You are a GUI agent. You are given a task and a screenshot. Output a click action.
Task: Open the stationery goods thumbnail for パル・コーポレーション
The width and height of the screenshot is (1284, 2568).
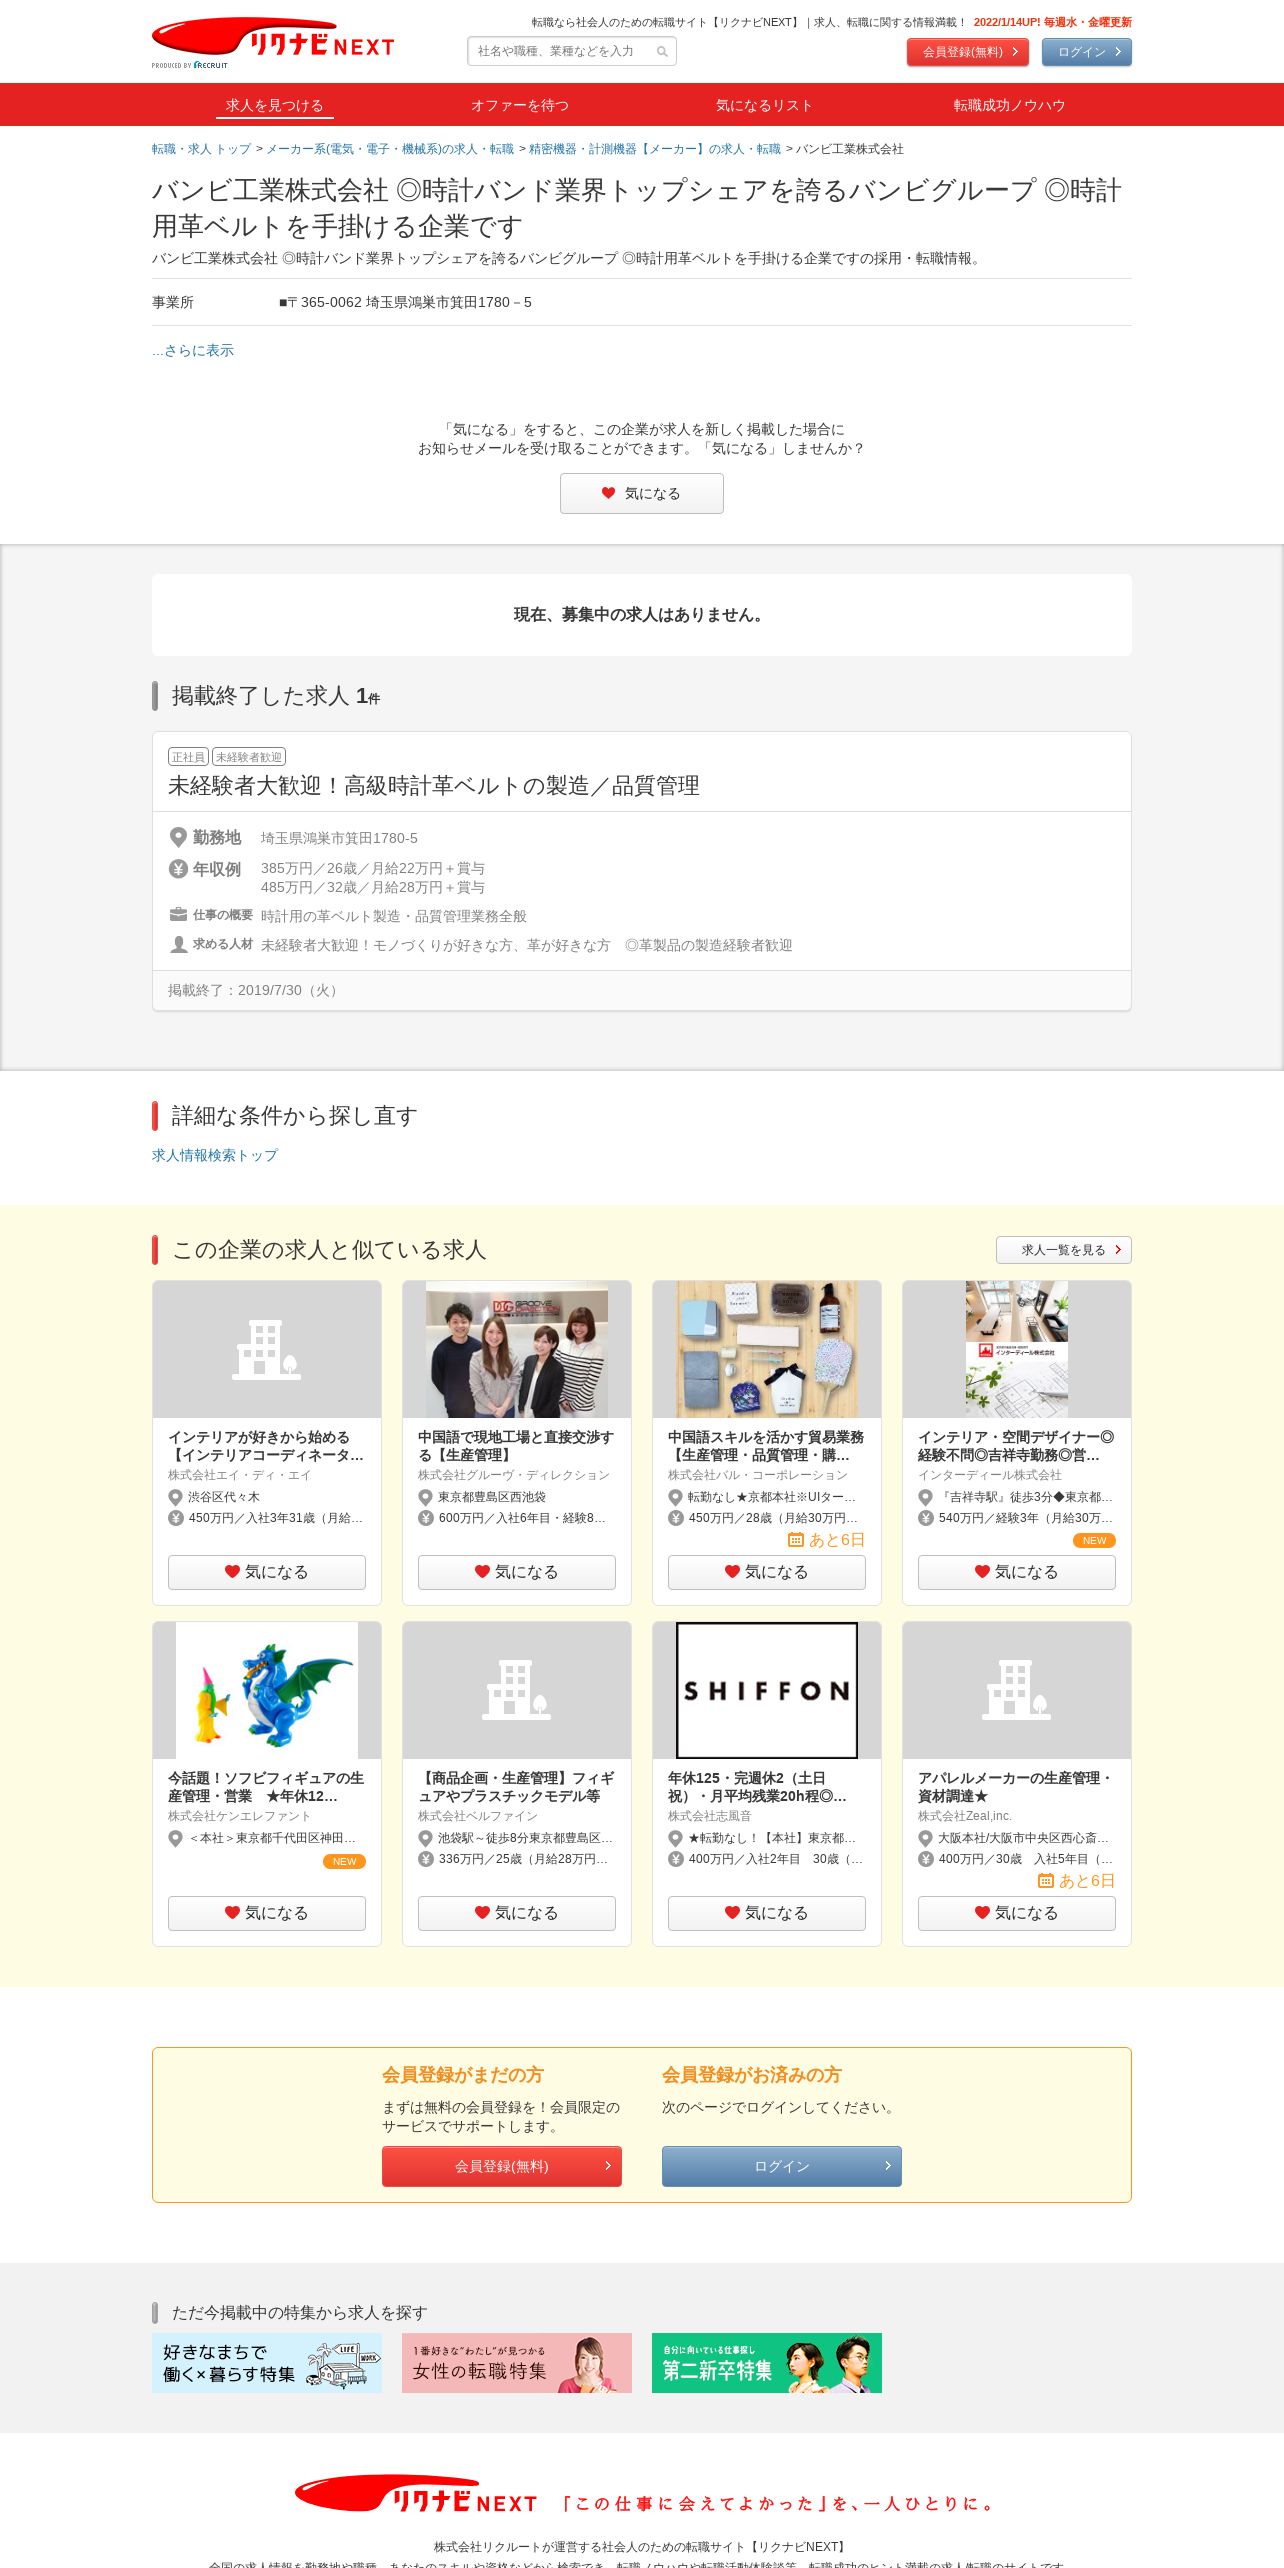pyautogui.click(x=767, y=1349)
